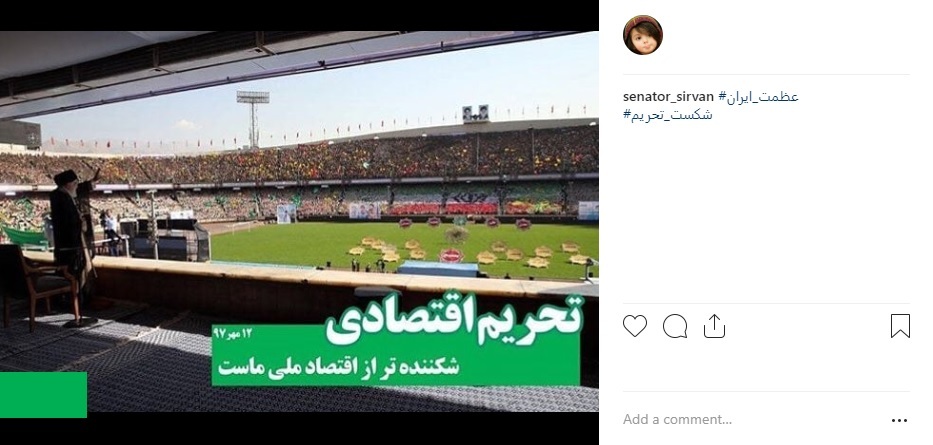Click the solid green rectangle at image corner
933x445 pixels.
coord(43,394)
